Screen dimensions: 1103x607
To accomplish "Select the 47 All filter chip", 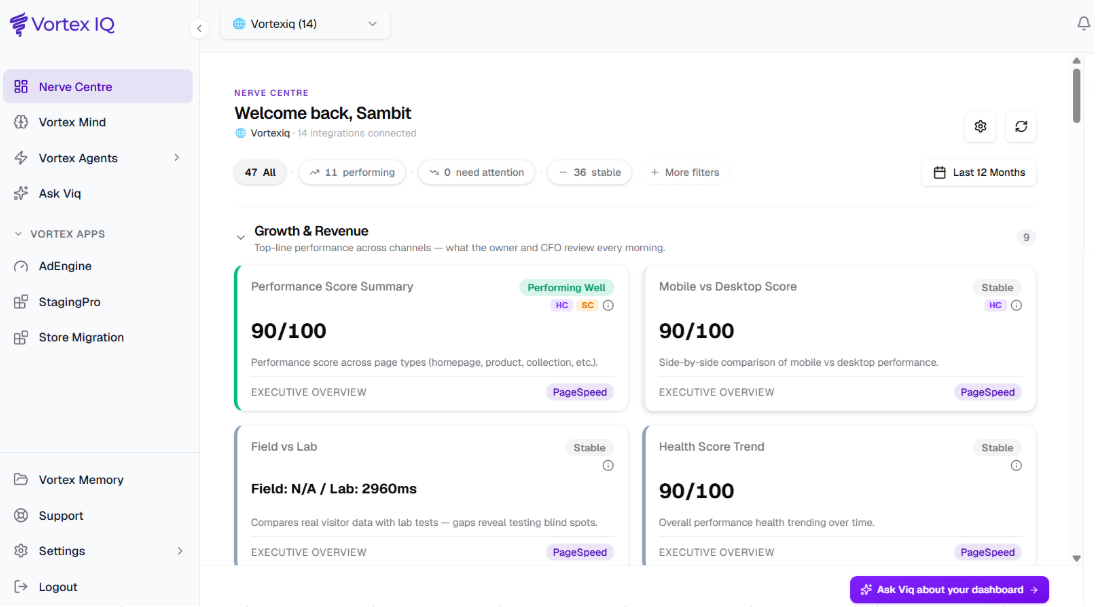I will 260,172.
